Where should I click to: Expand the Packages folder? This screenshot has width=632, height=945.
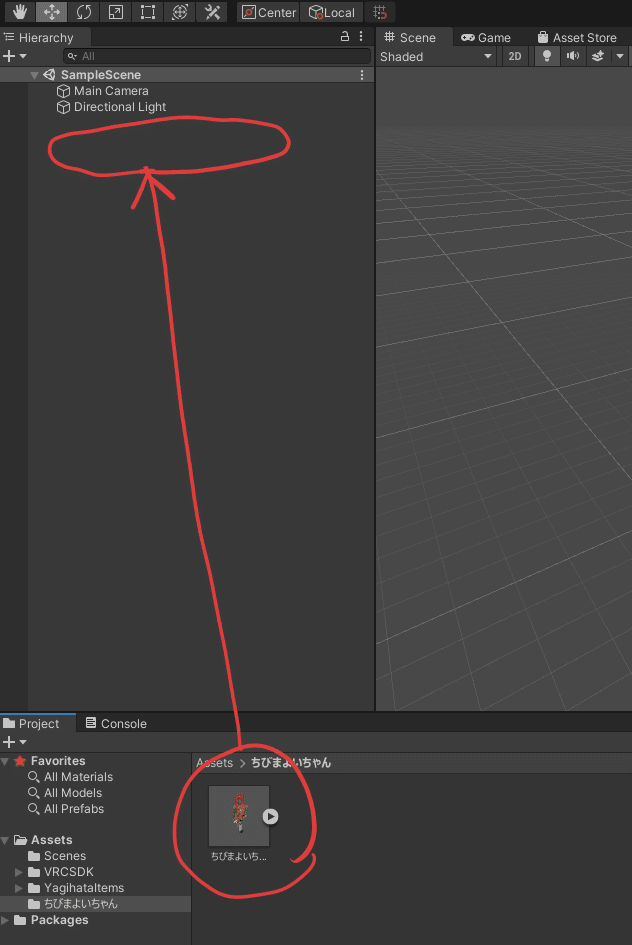coord(5,920)
